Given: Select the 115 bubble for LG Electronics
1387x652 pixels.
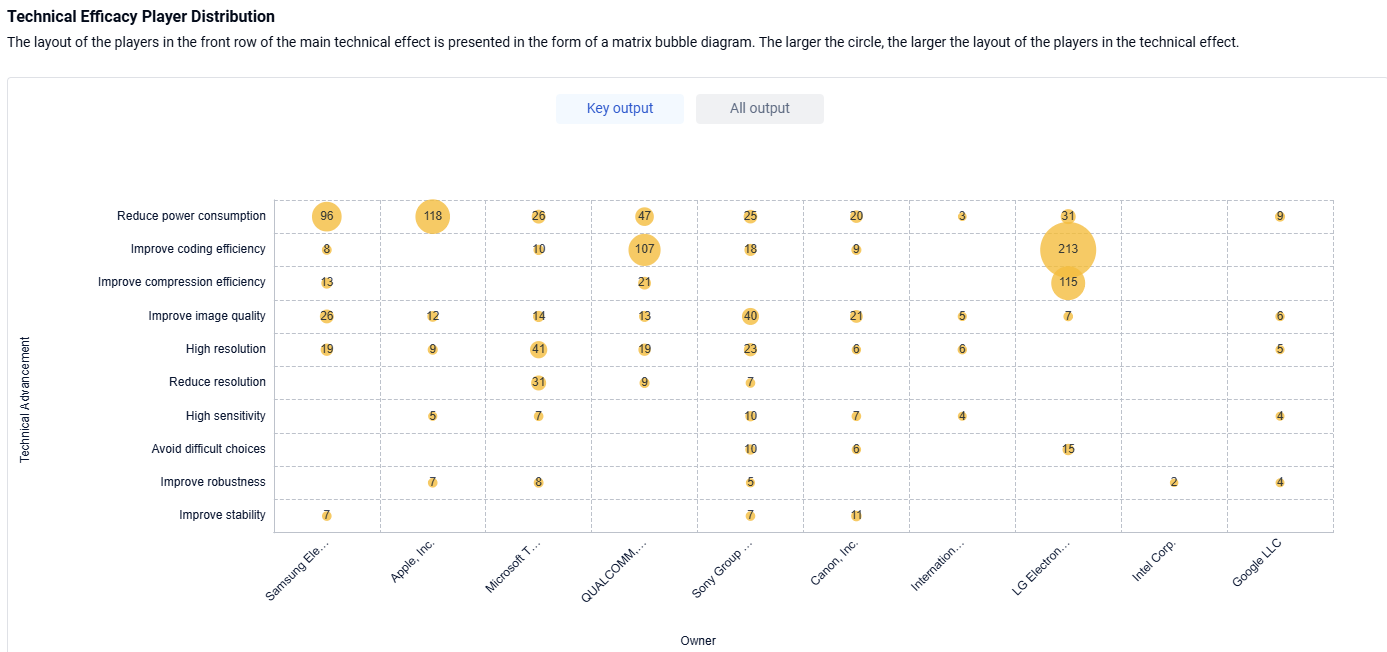Looking at the screenshot, I should [1068, 283].
